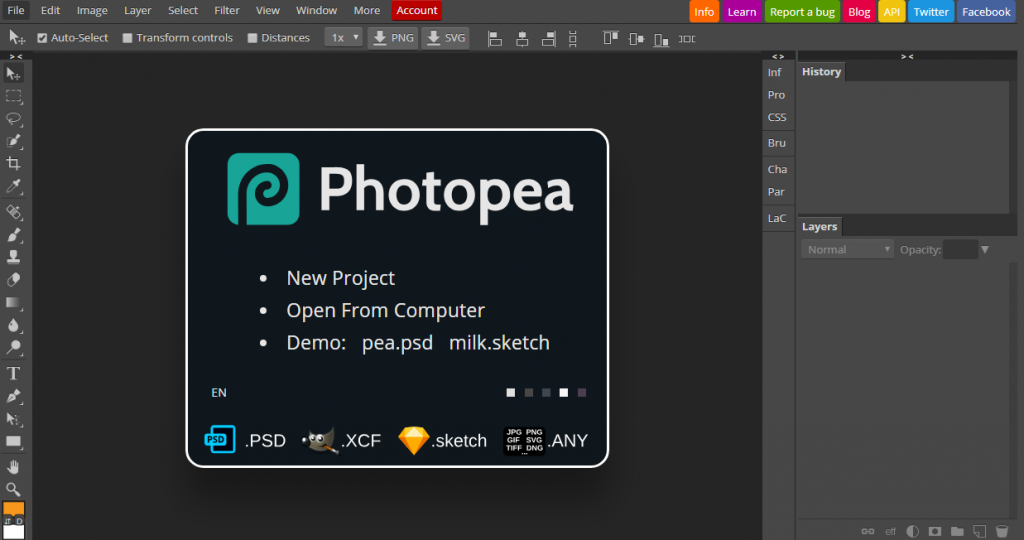Select the Rectangle Select tool
The image size is (1024, 540).
pos(13,97)
